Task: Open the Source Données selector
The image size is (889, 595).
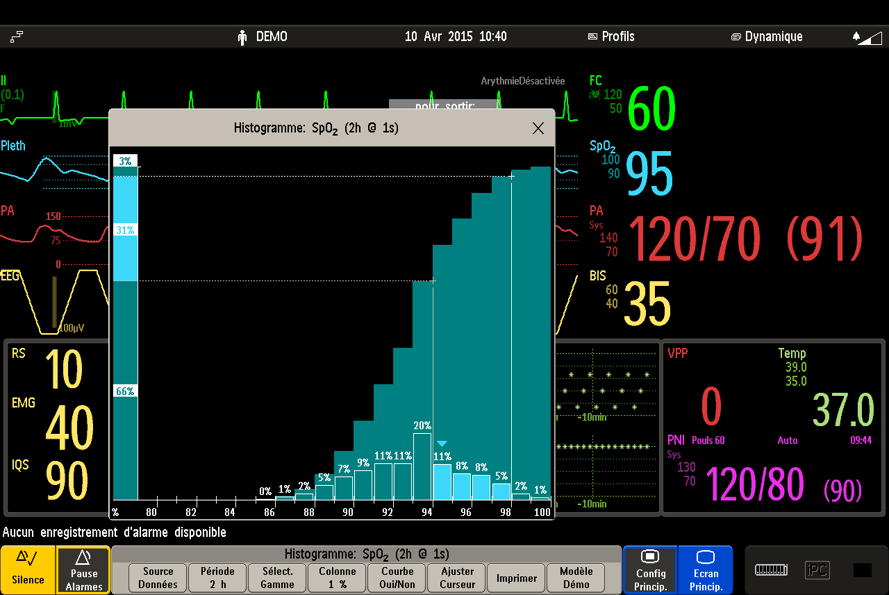Action: click(157, 577)
